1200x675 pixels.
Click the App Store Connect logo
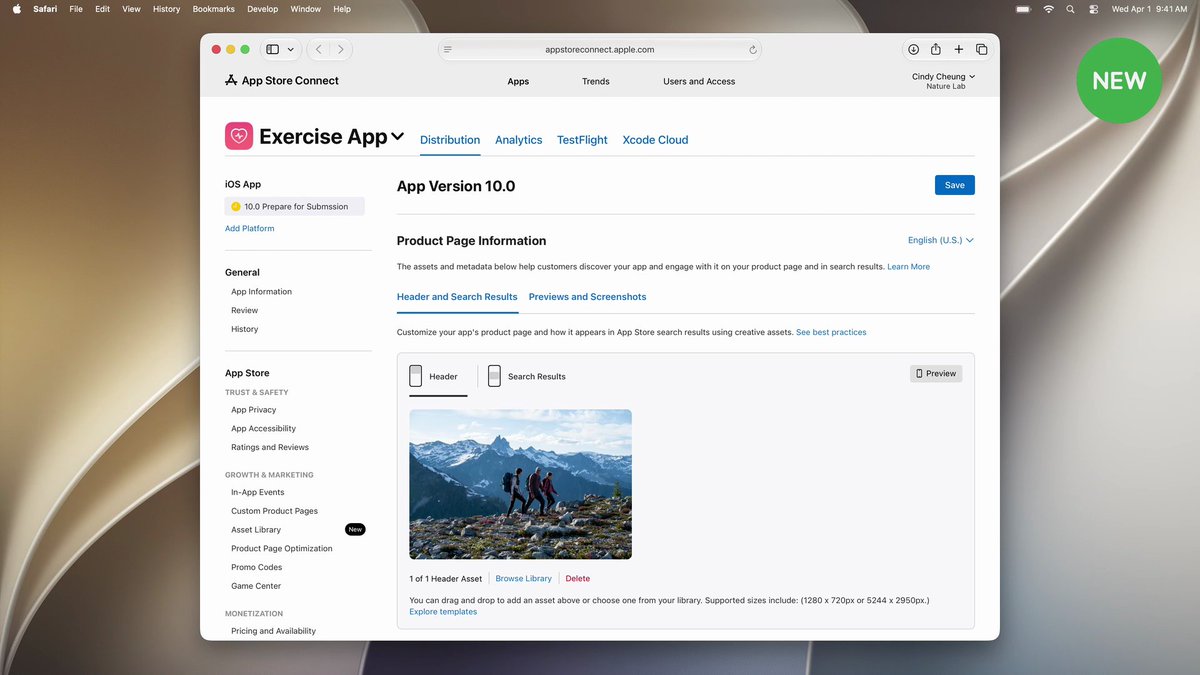(282, 80)
